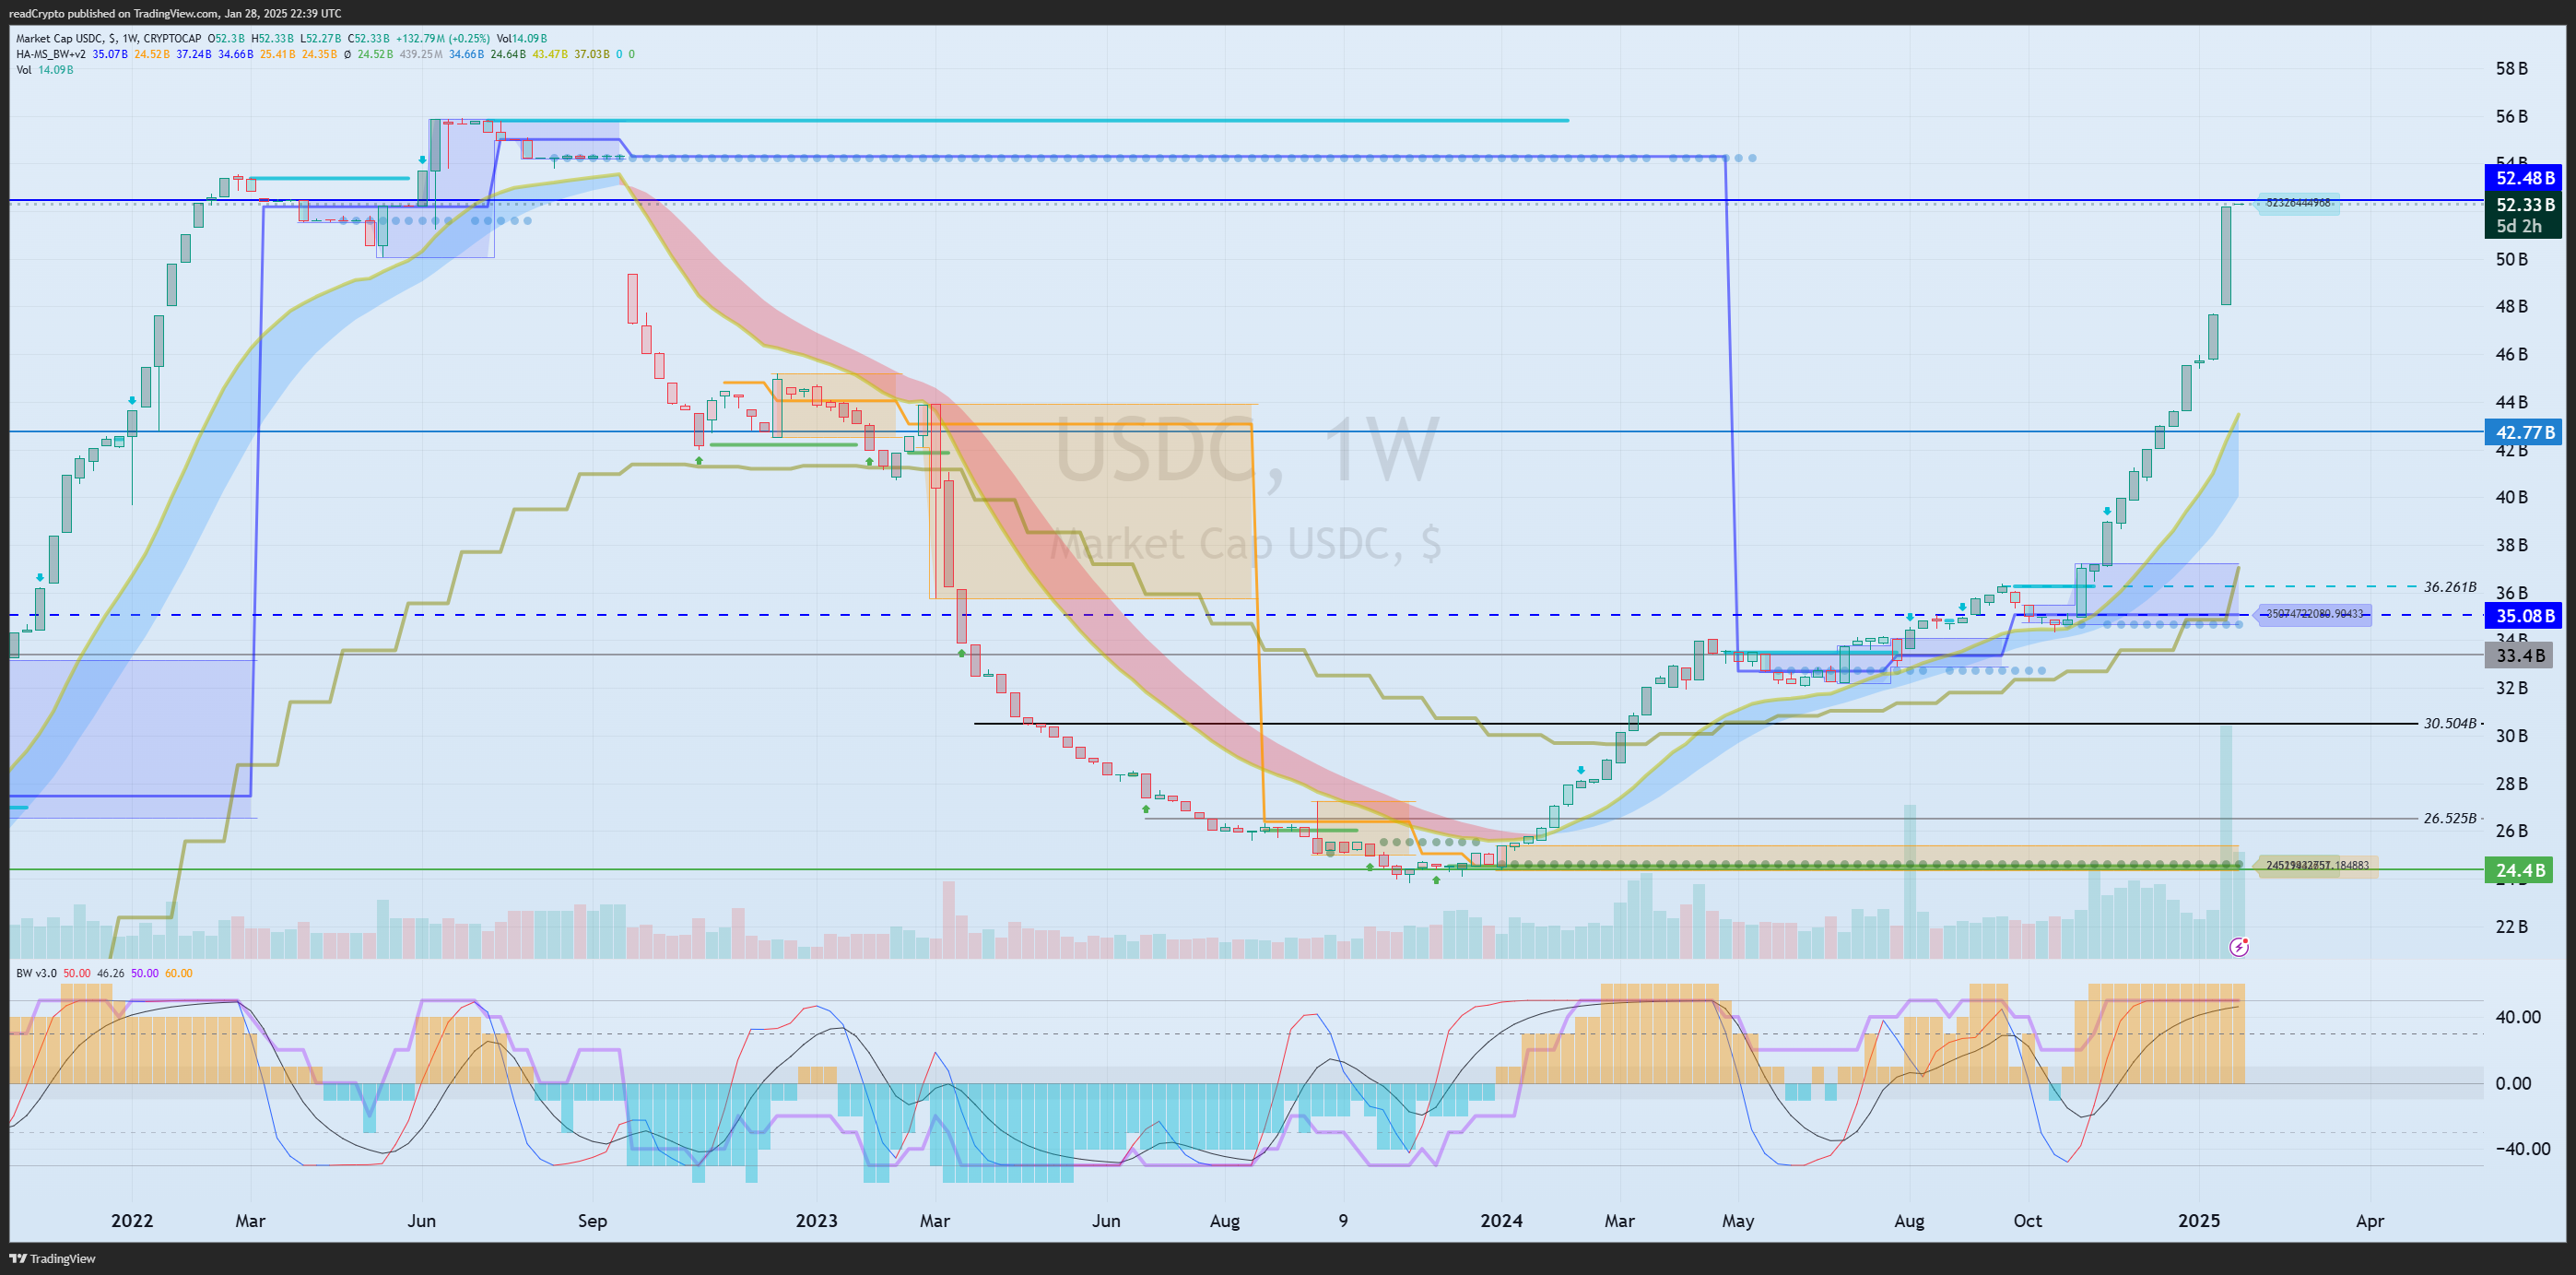Click the 35074722080.90433 value label box
The width and height of the screenshot is (2576, 1275).
(2314, 614)
